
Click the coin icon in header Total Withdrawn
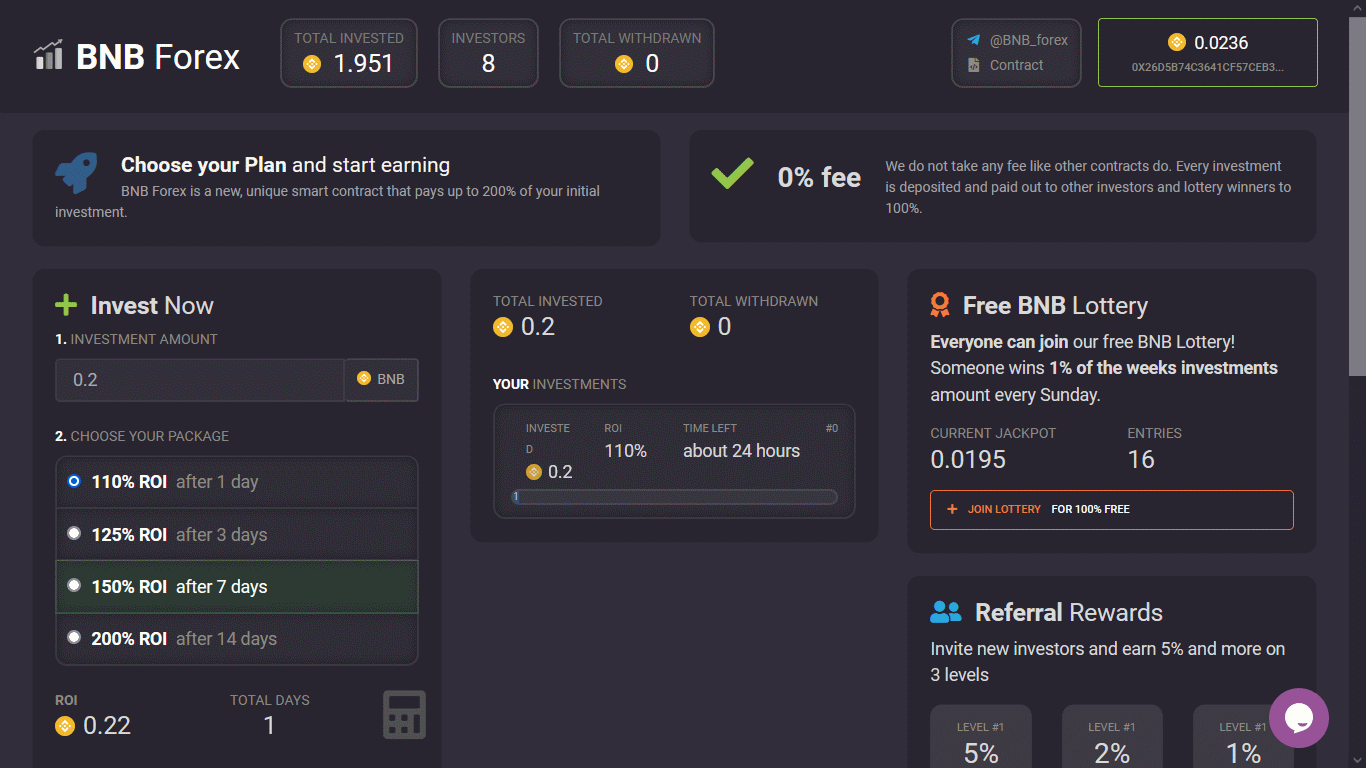(624, 64)
